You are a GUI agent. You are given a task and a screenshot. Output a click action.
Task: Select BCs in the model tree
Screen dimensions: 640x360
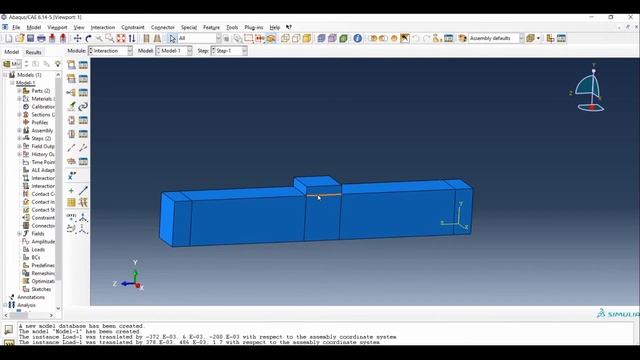click(x=36, y=258)
